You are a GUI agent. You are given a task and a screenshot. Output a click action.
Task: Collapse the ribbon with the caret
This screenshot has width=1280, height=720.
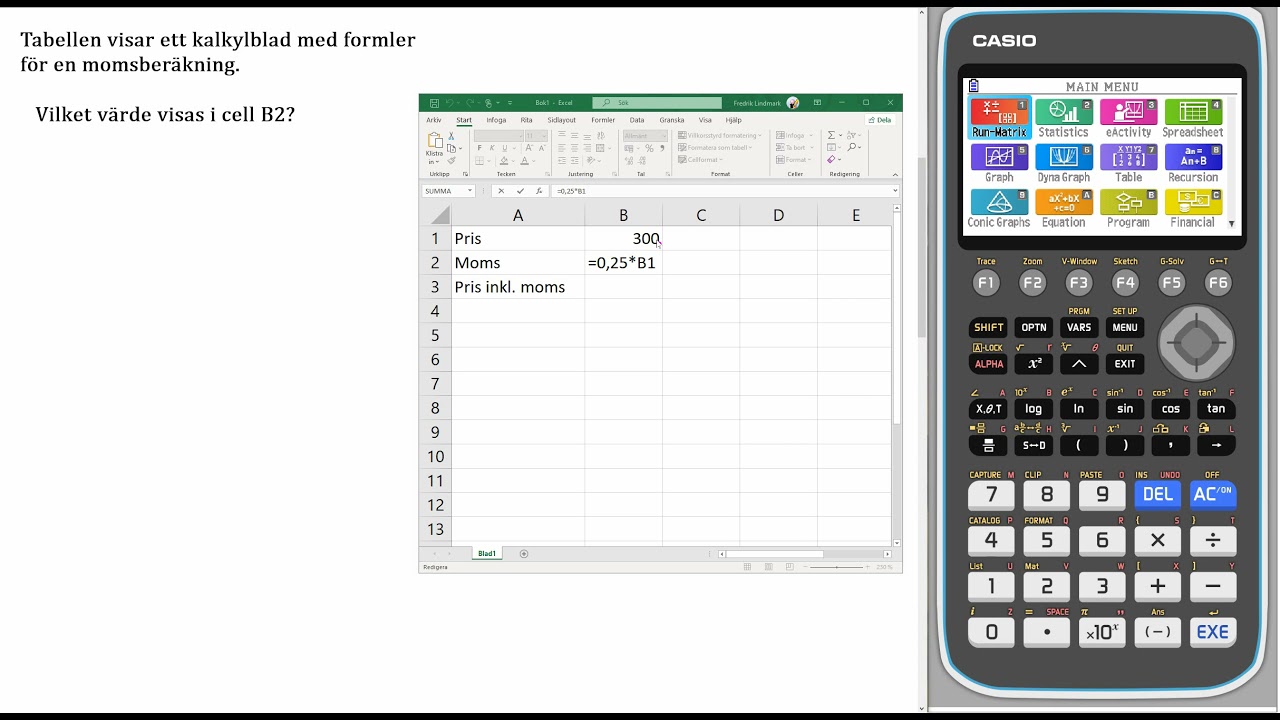pos(895,174)
